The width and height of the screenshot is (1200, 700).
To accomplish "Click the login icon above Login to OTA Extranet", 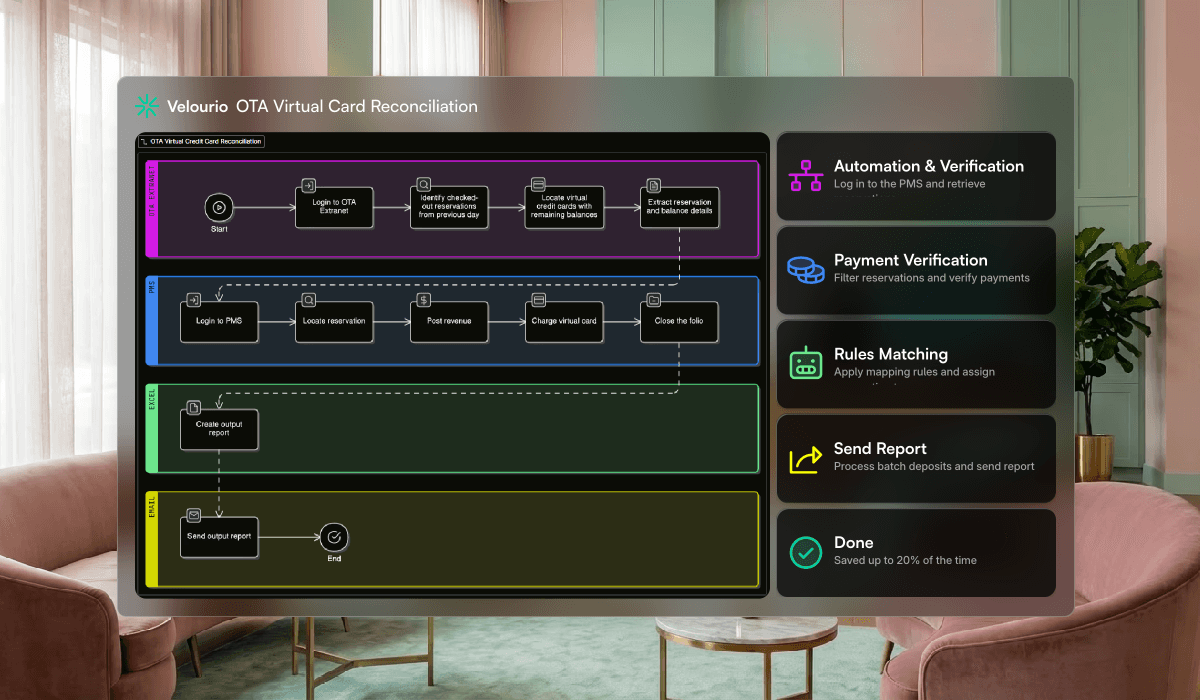I will point(309,185).
